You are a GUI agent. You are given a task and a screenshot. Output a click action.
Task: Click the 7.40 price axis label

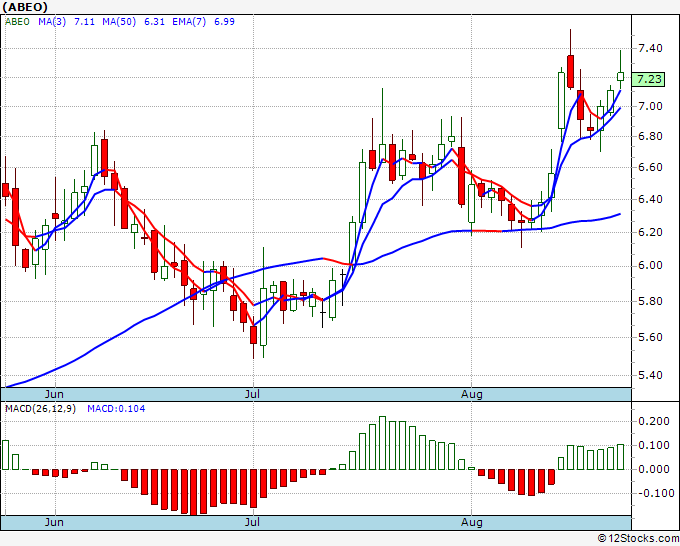pos(651,48)
